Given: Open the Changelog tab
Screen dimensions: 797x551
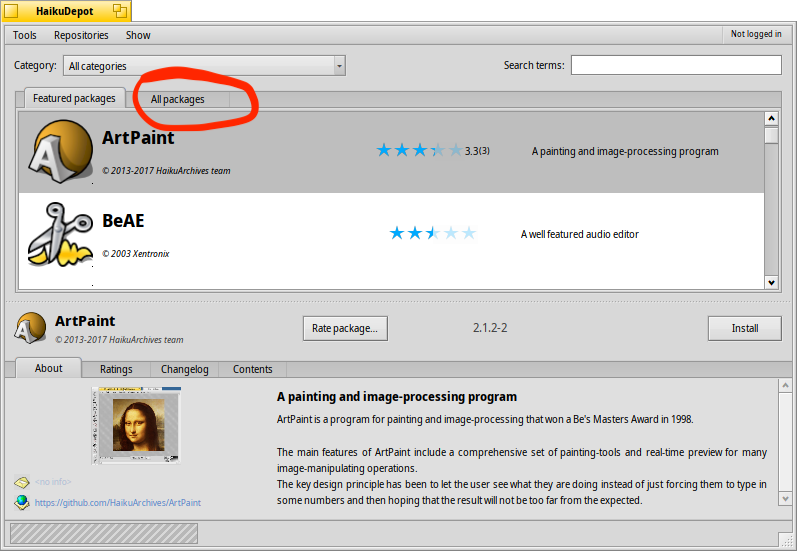Looking at the screenshot, I should coord(185,369).
